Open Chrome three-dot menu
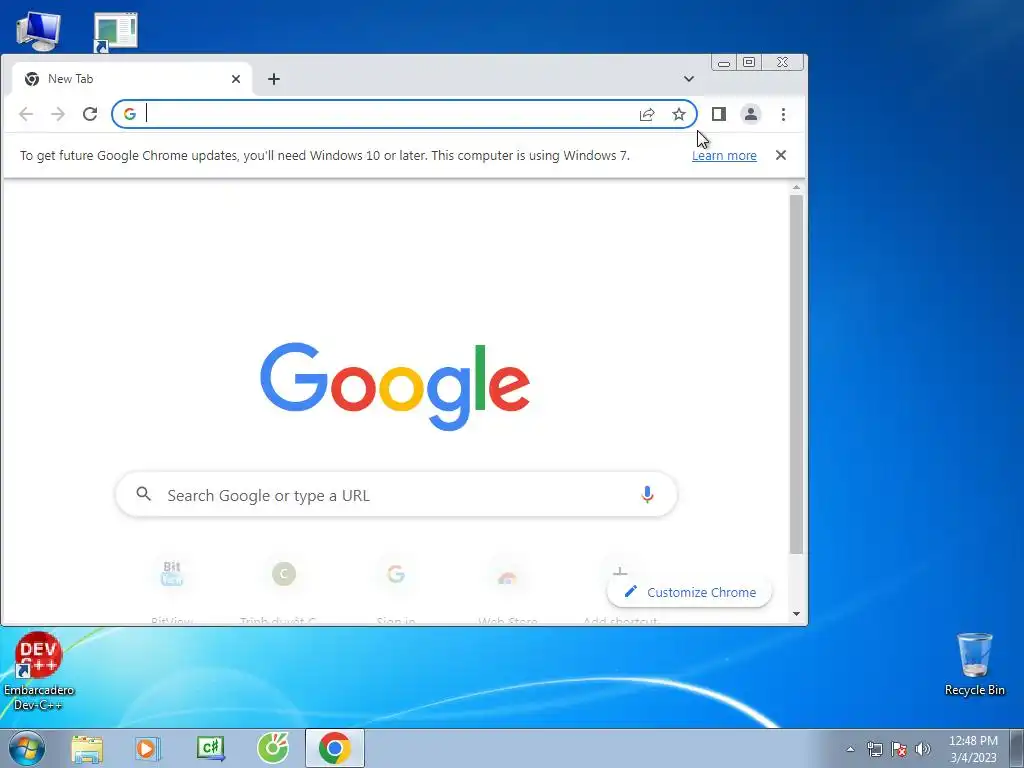Viewport: 1024px width, 768px height. (783, 114)
